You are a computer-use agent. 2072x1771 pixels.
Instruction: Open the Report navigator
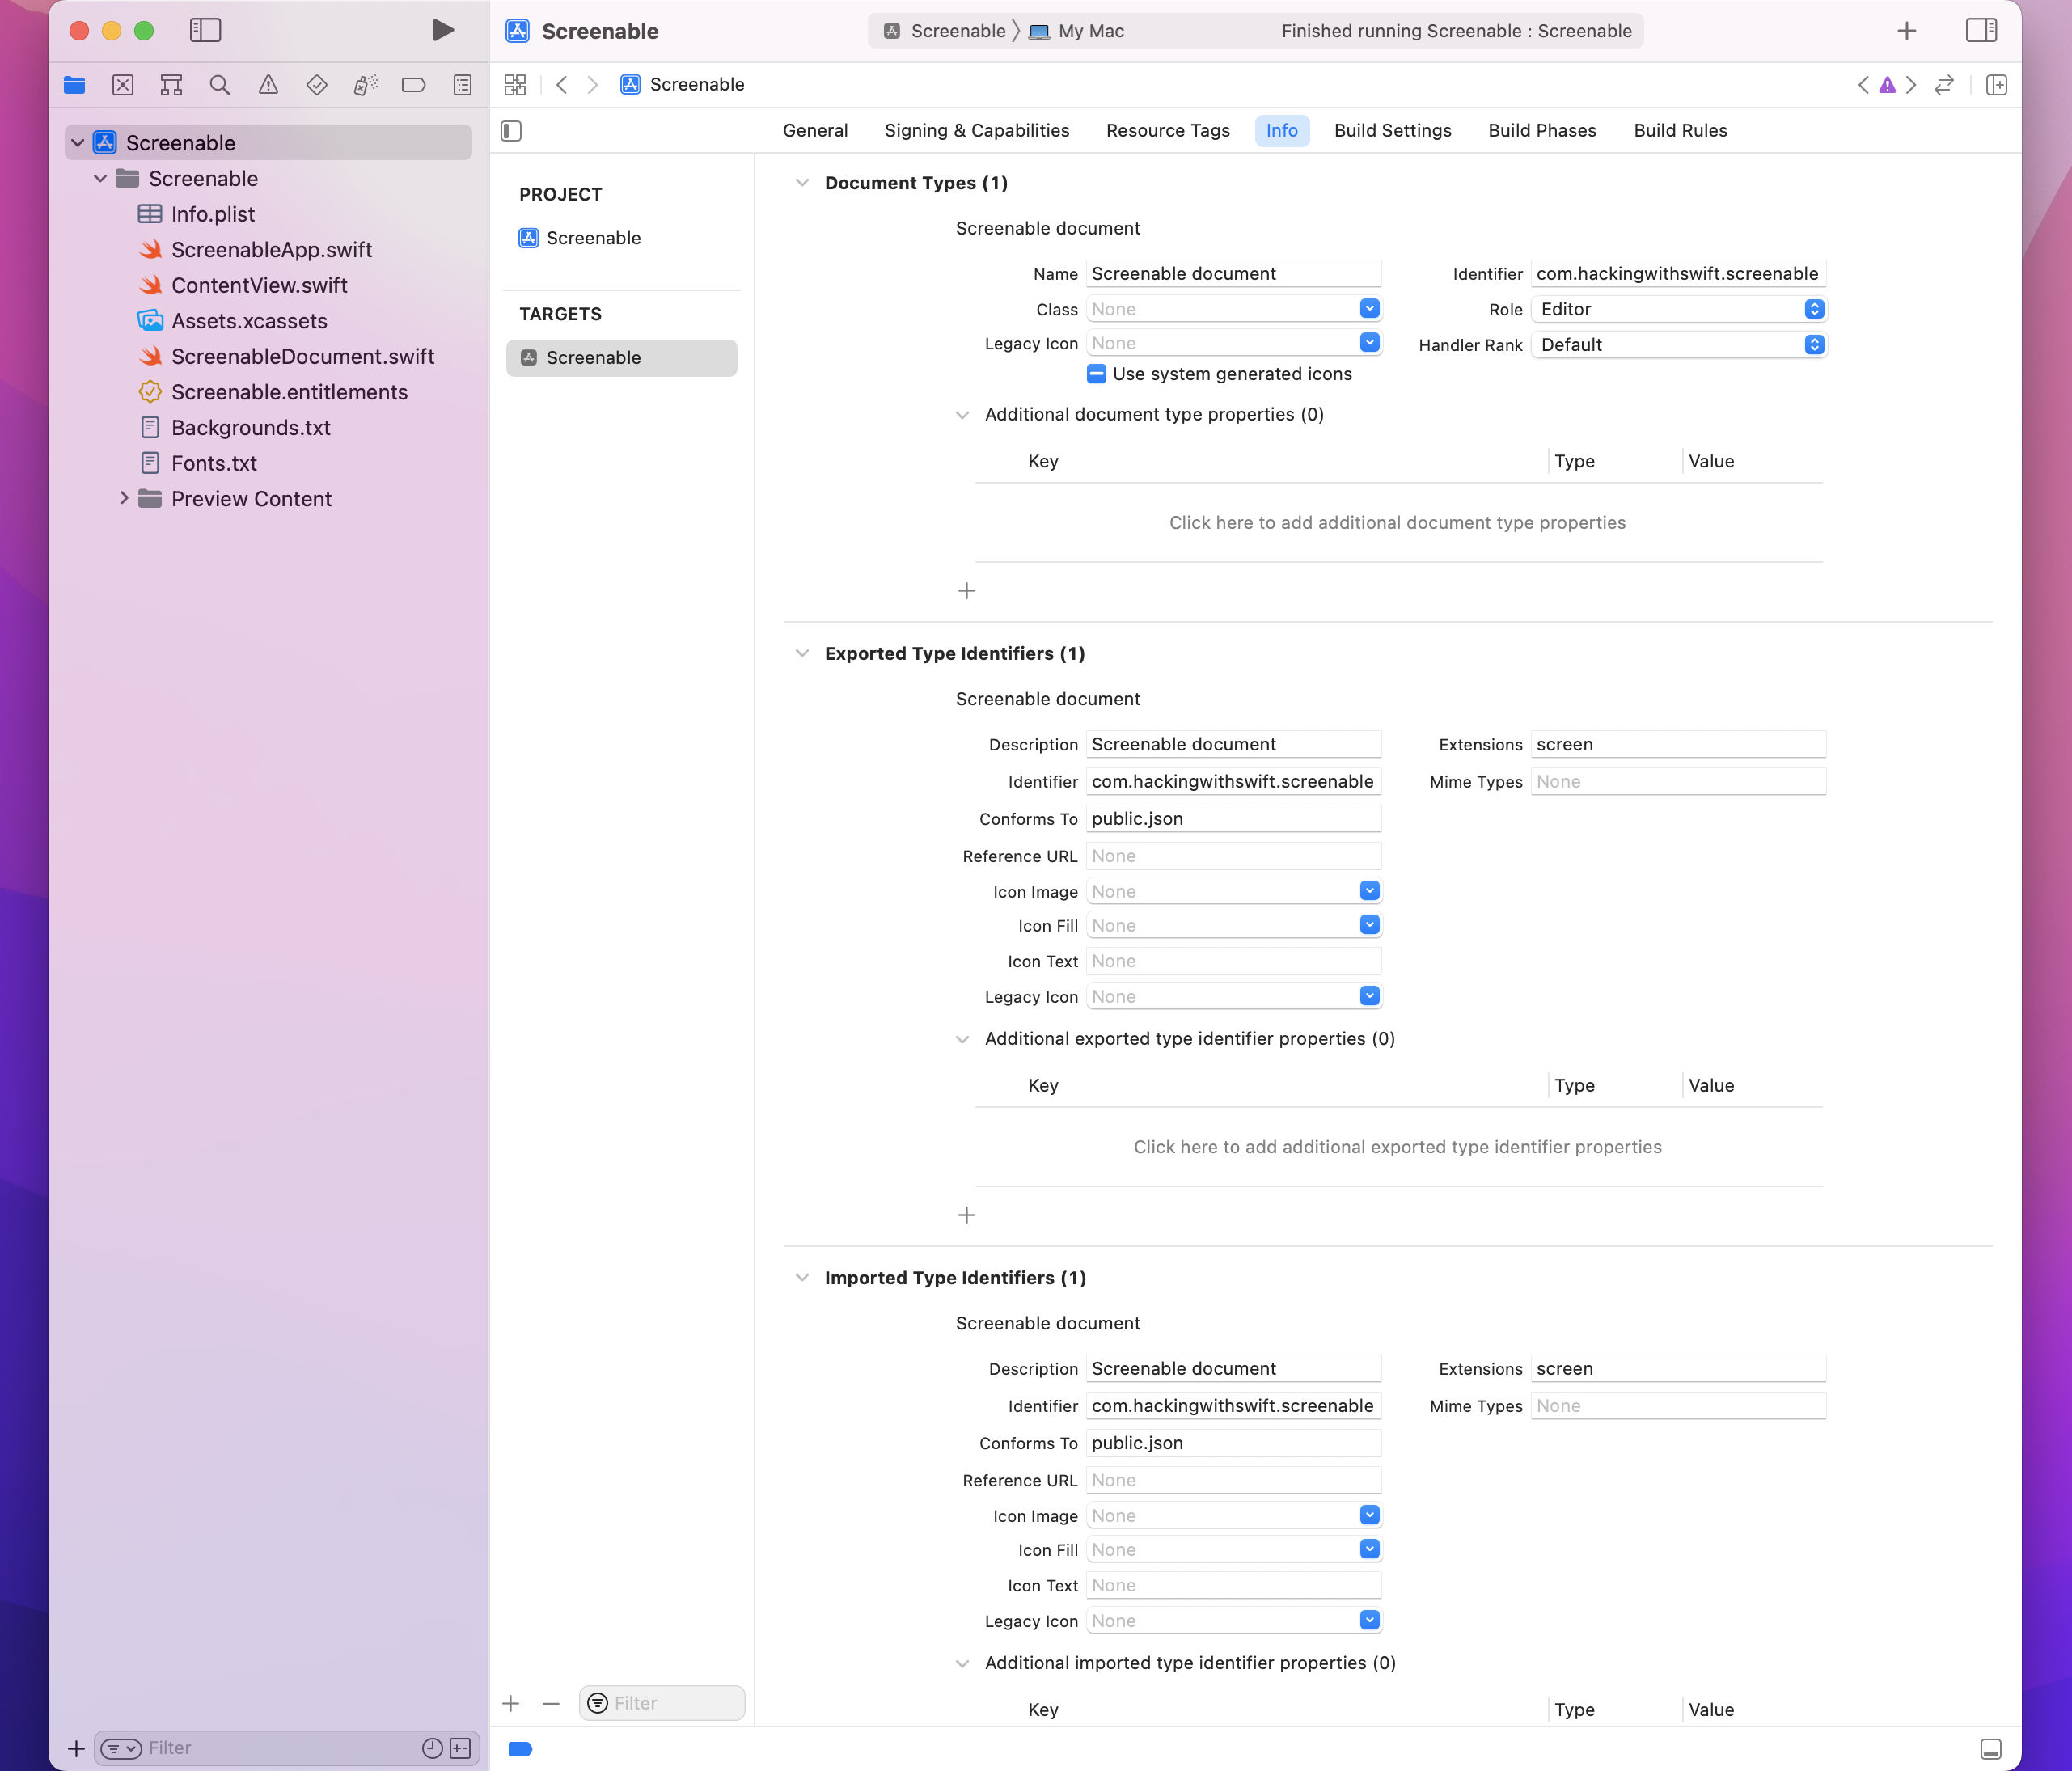tap(462, 85)
